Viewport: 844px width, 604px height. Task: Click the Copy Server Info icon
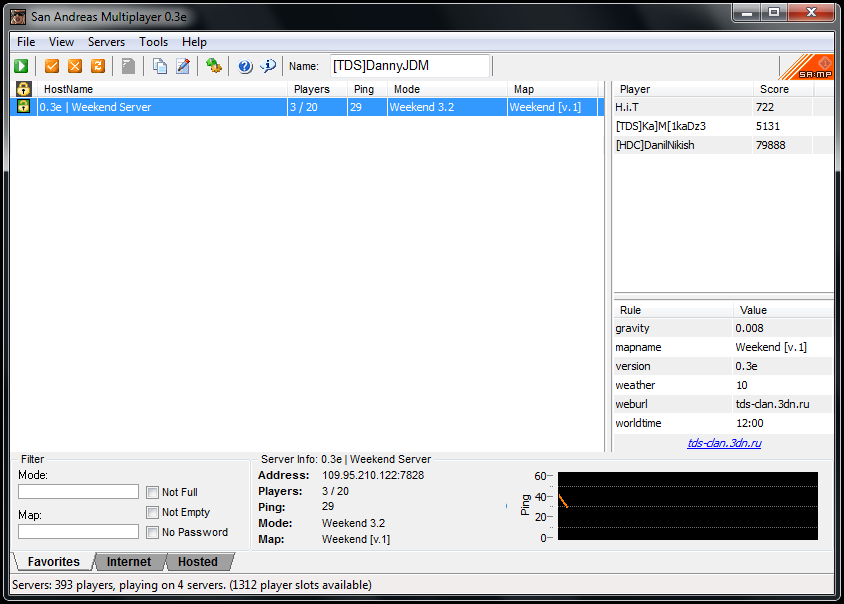tap(160, 66)
